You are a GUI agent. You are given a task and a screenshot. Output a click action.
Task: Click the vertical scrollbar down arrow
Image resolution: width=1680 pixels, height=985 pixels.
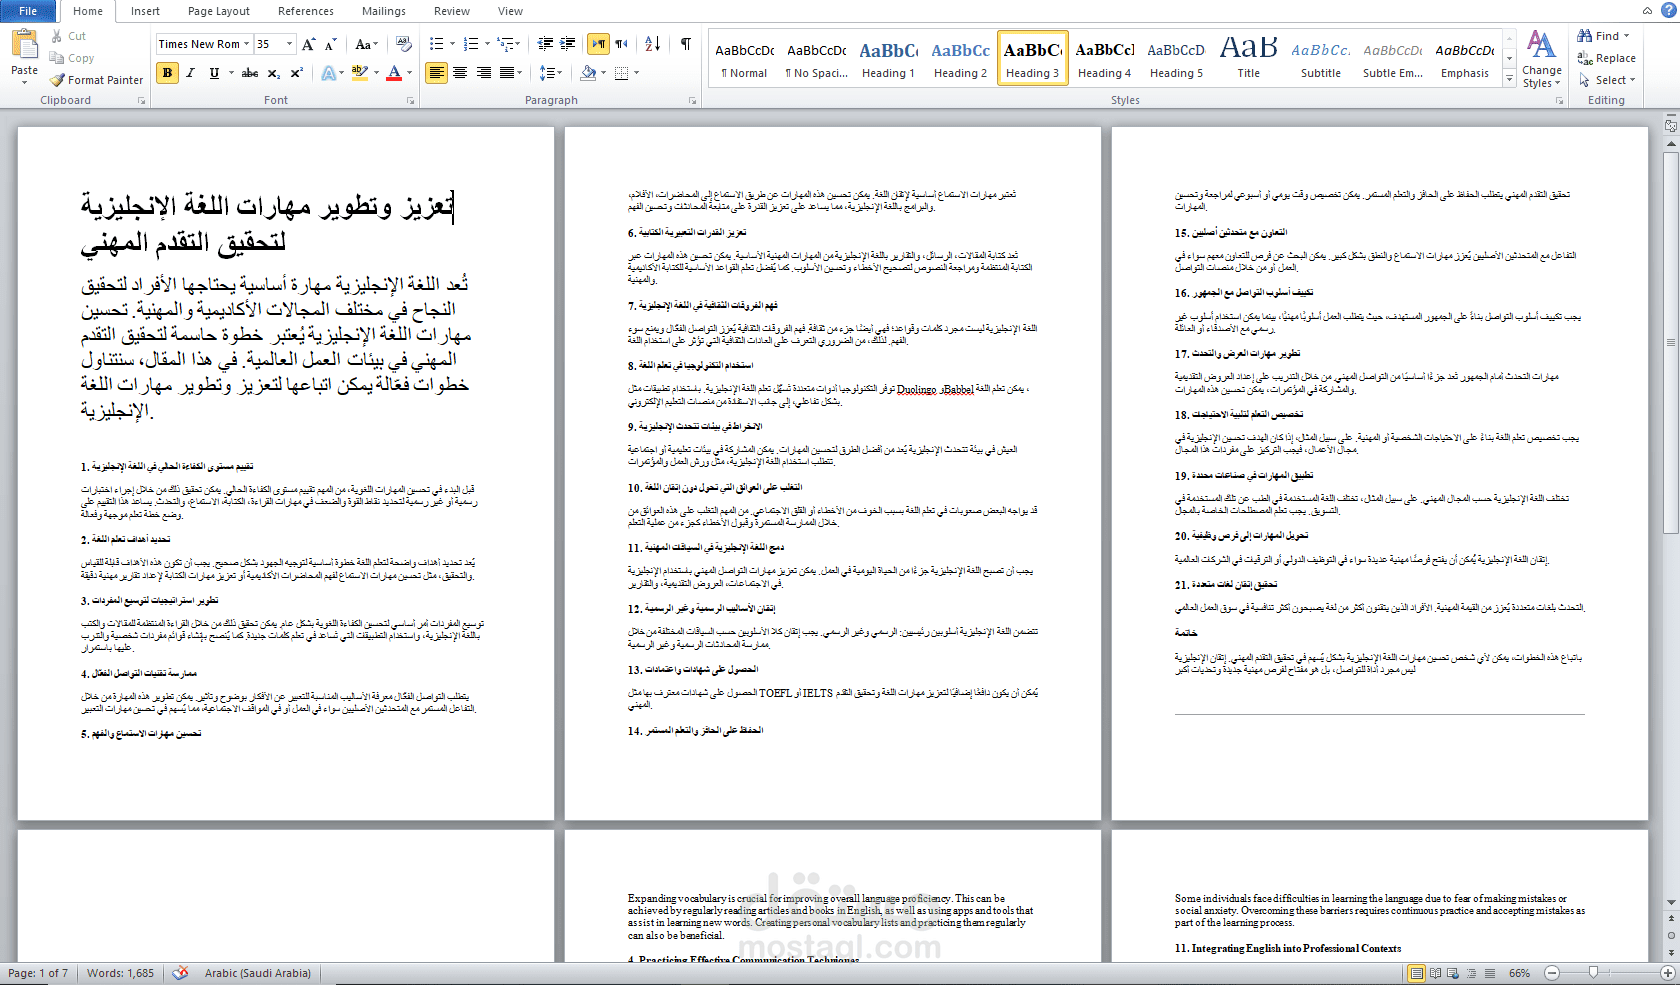pos(1671,903)
